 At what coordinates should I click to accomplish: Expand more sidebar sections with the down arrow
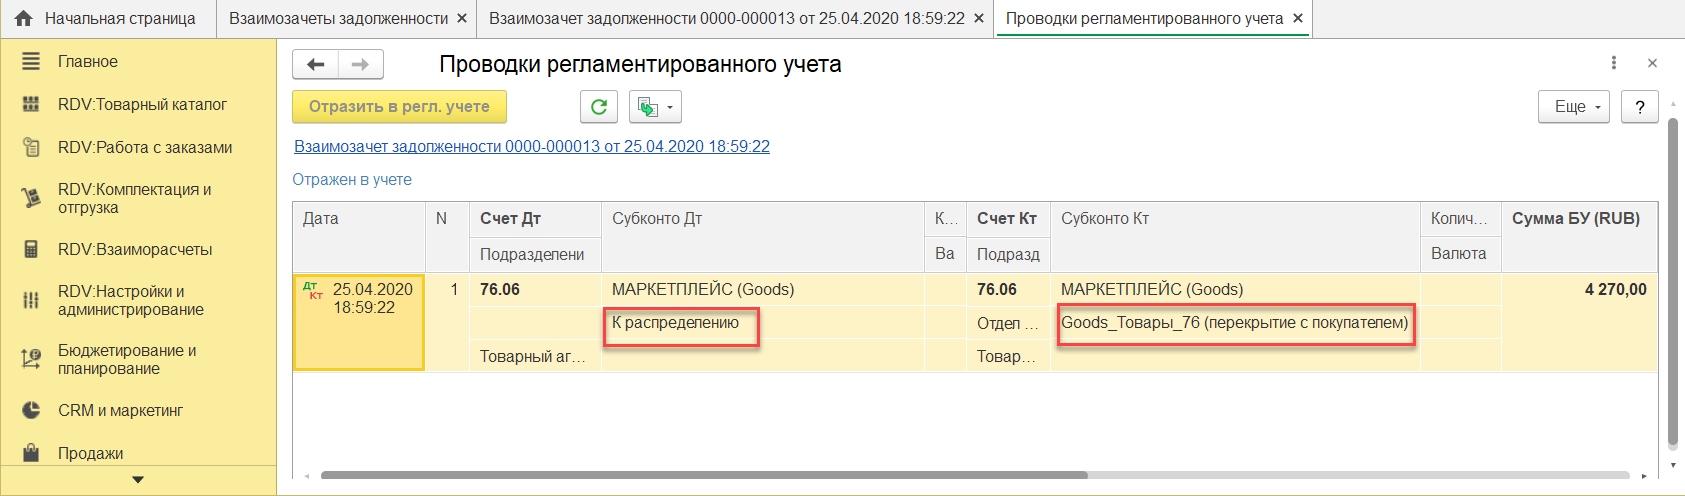pyautogui.click(x=138, y=480)
